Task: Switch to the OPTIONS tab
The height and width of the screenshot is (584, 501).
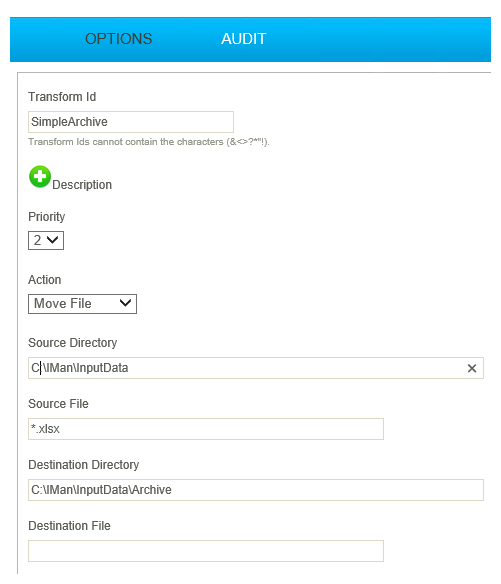Action: 118,39
